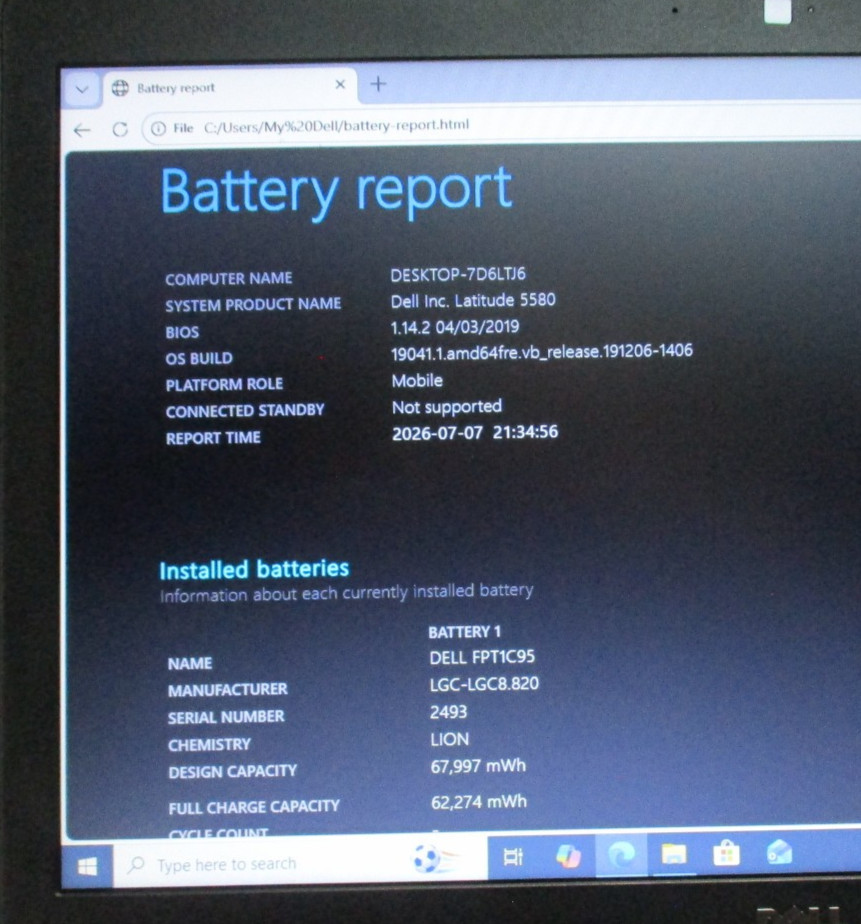The image size is (861, 924).
Task: Open the tab search chevron dropdown
Action: point(82,90)
